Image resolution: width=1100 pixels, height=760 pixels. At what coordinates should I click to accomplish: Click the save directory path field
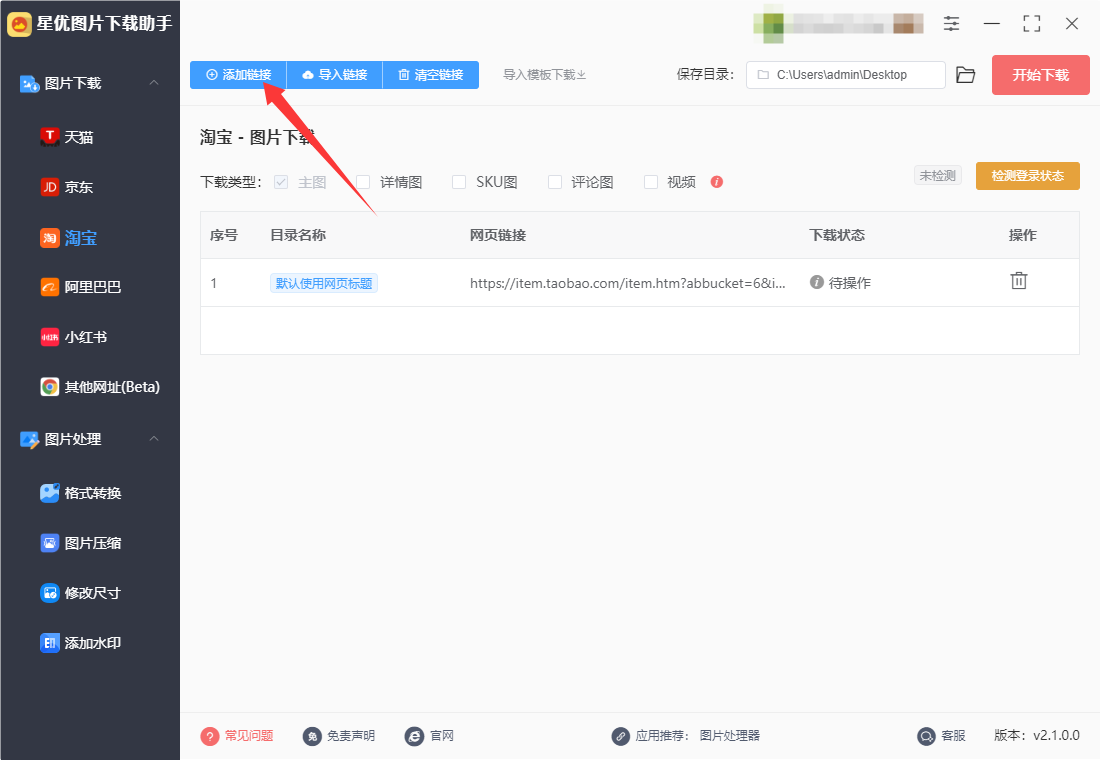[845, 74]
